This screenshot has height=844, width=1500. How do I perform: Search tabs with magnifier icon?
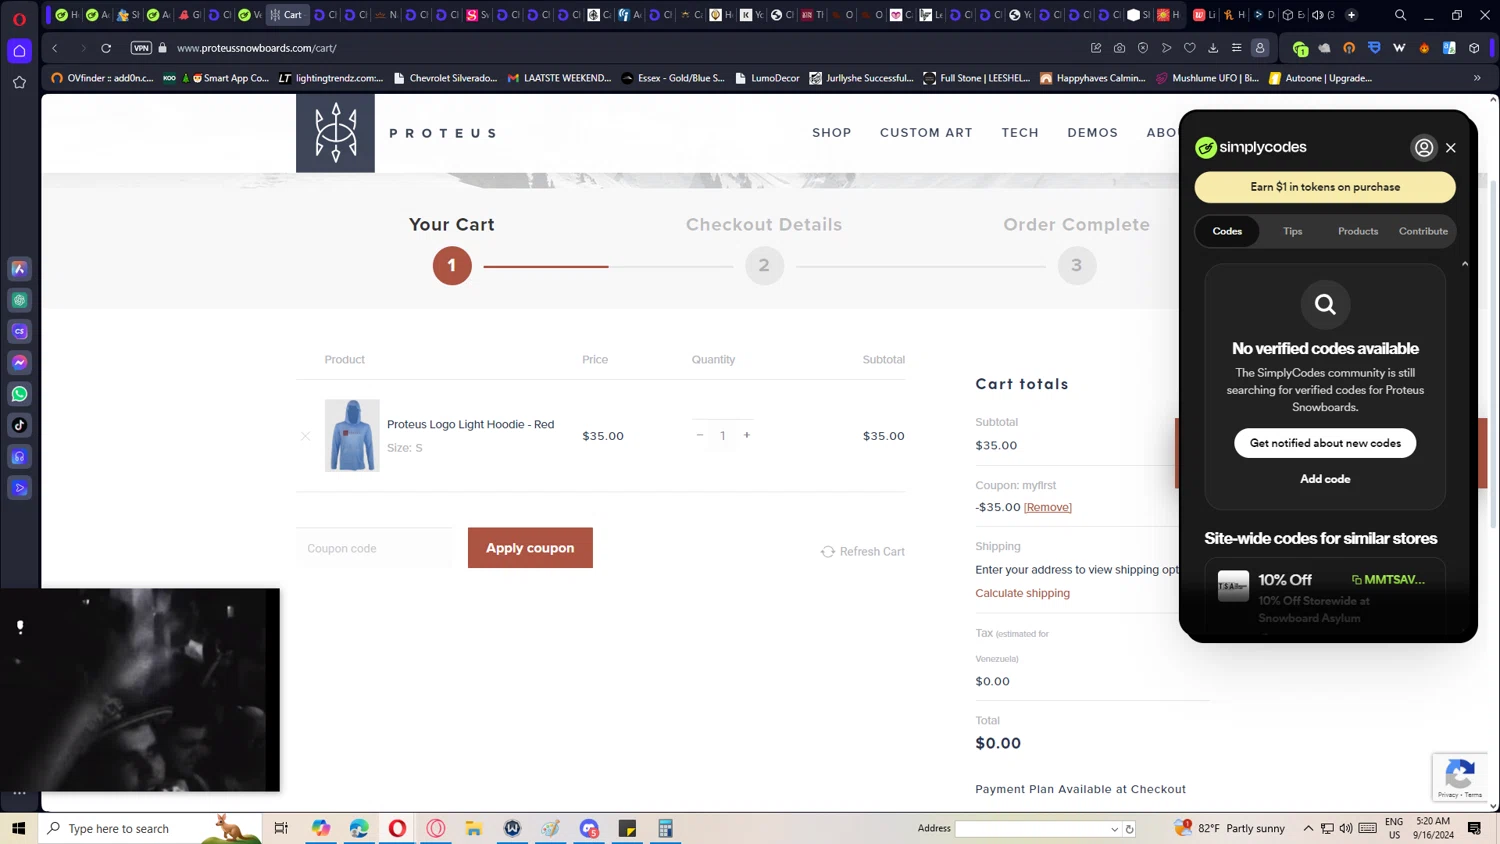click(1400, 15)
